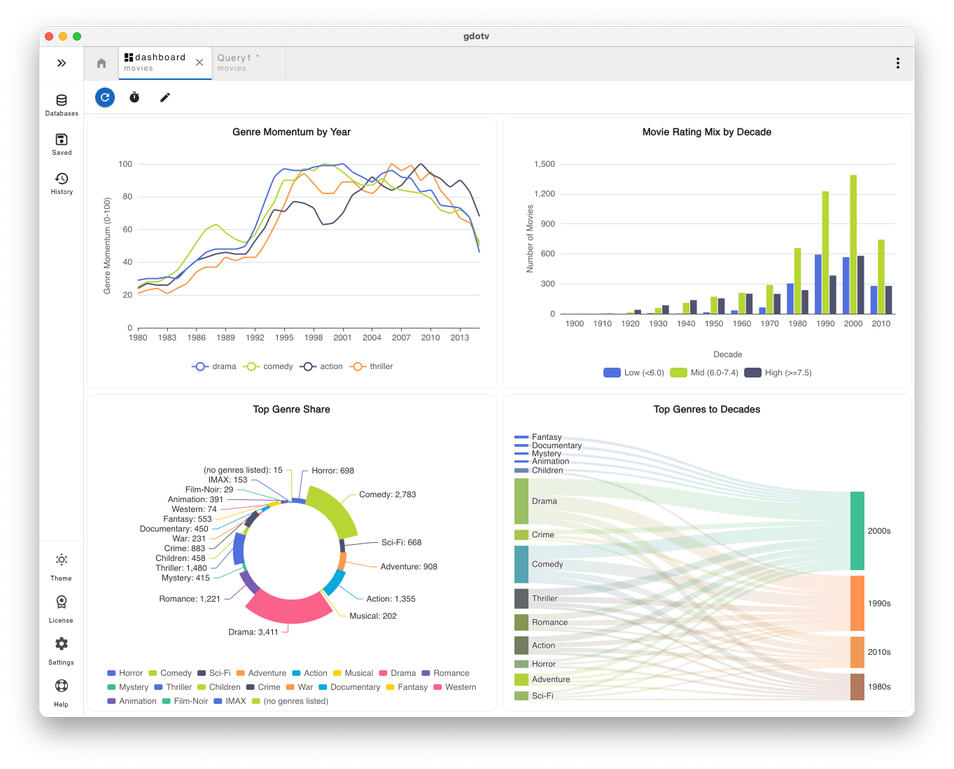Switch to the Query1 tab
The height and width of the screenshot is (769, 954).
[238, 62]
